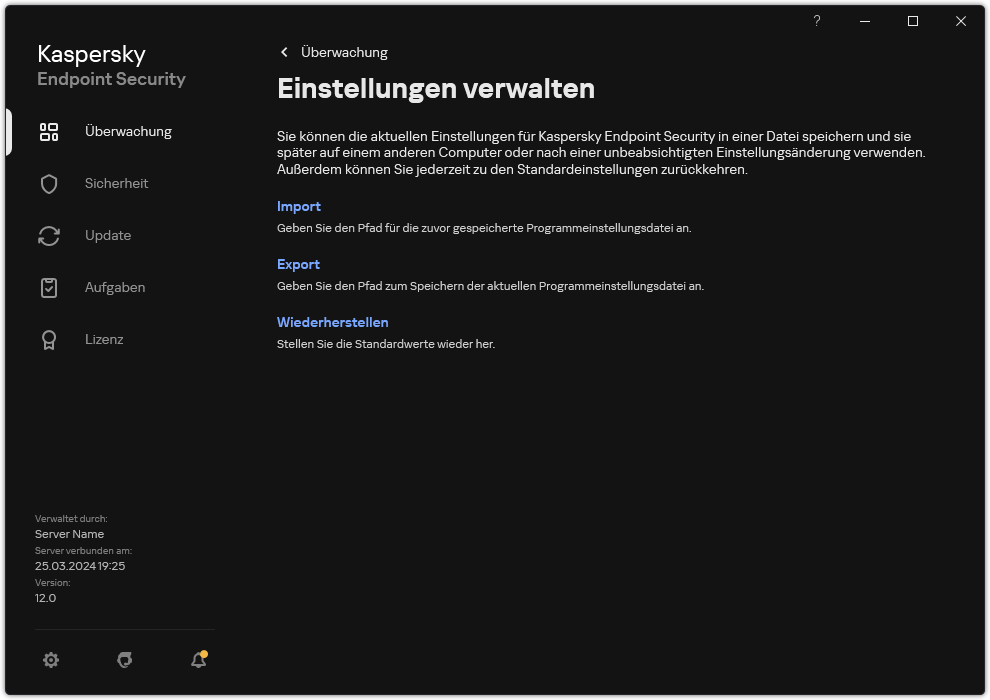Open the Update section
990x700 pixels.
107,235
